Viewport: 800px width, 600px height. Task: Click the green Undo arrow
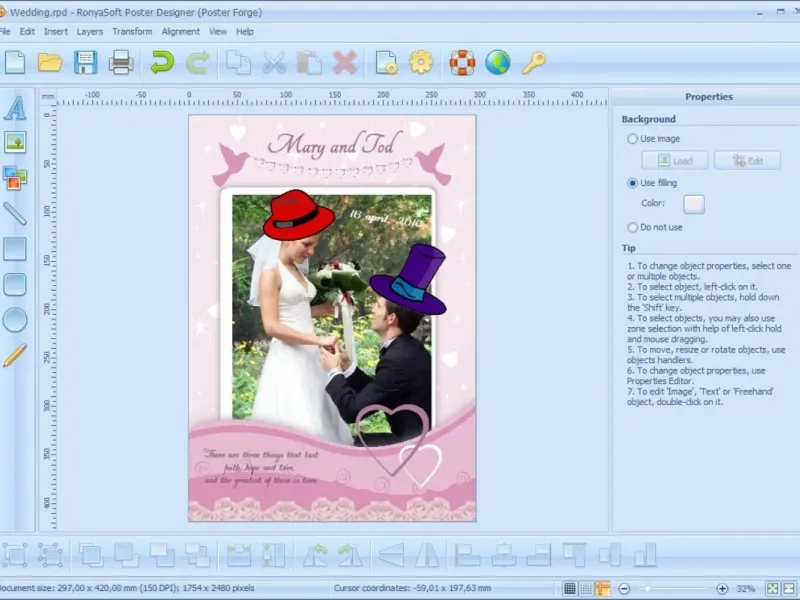coord(160,63)
